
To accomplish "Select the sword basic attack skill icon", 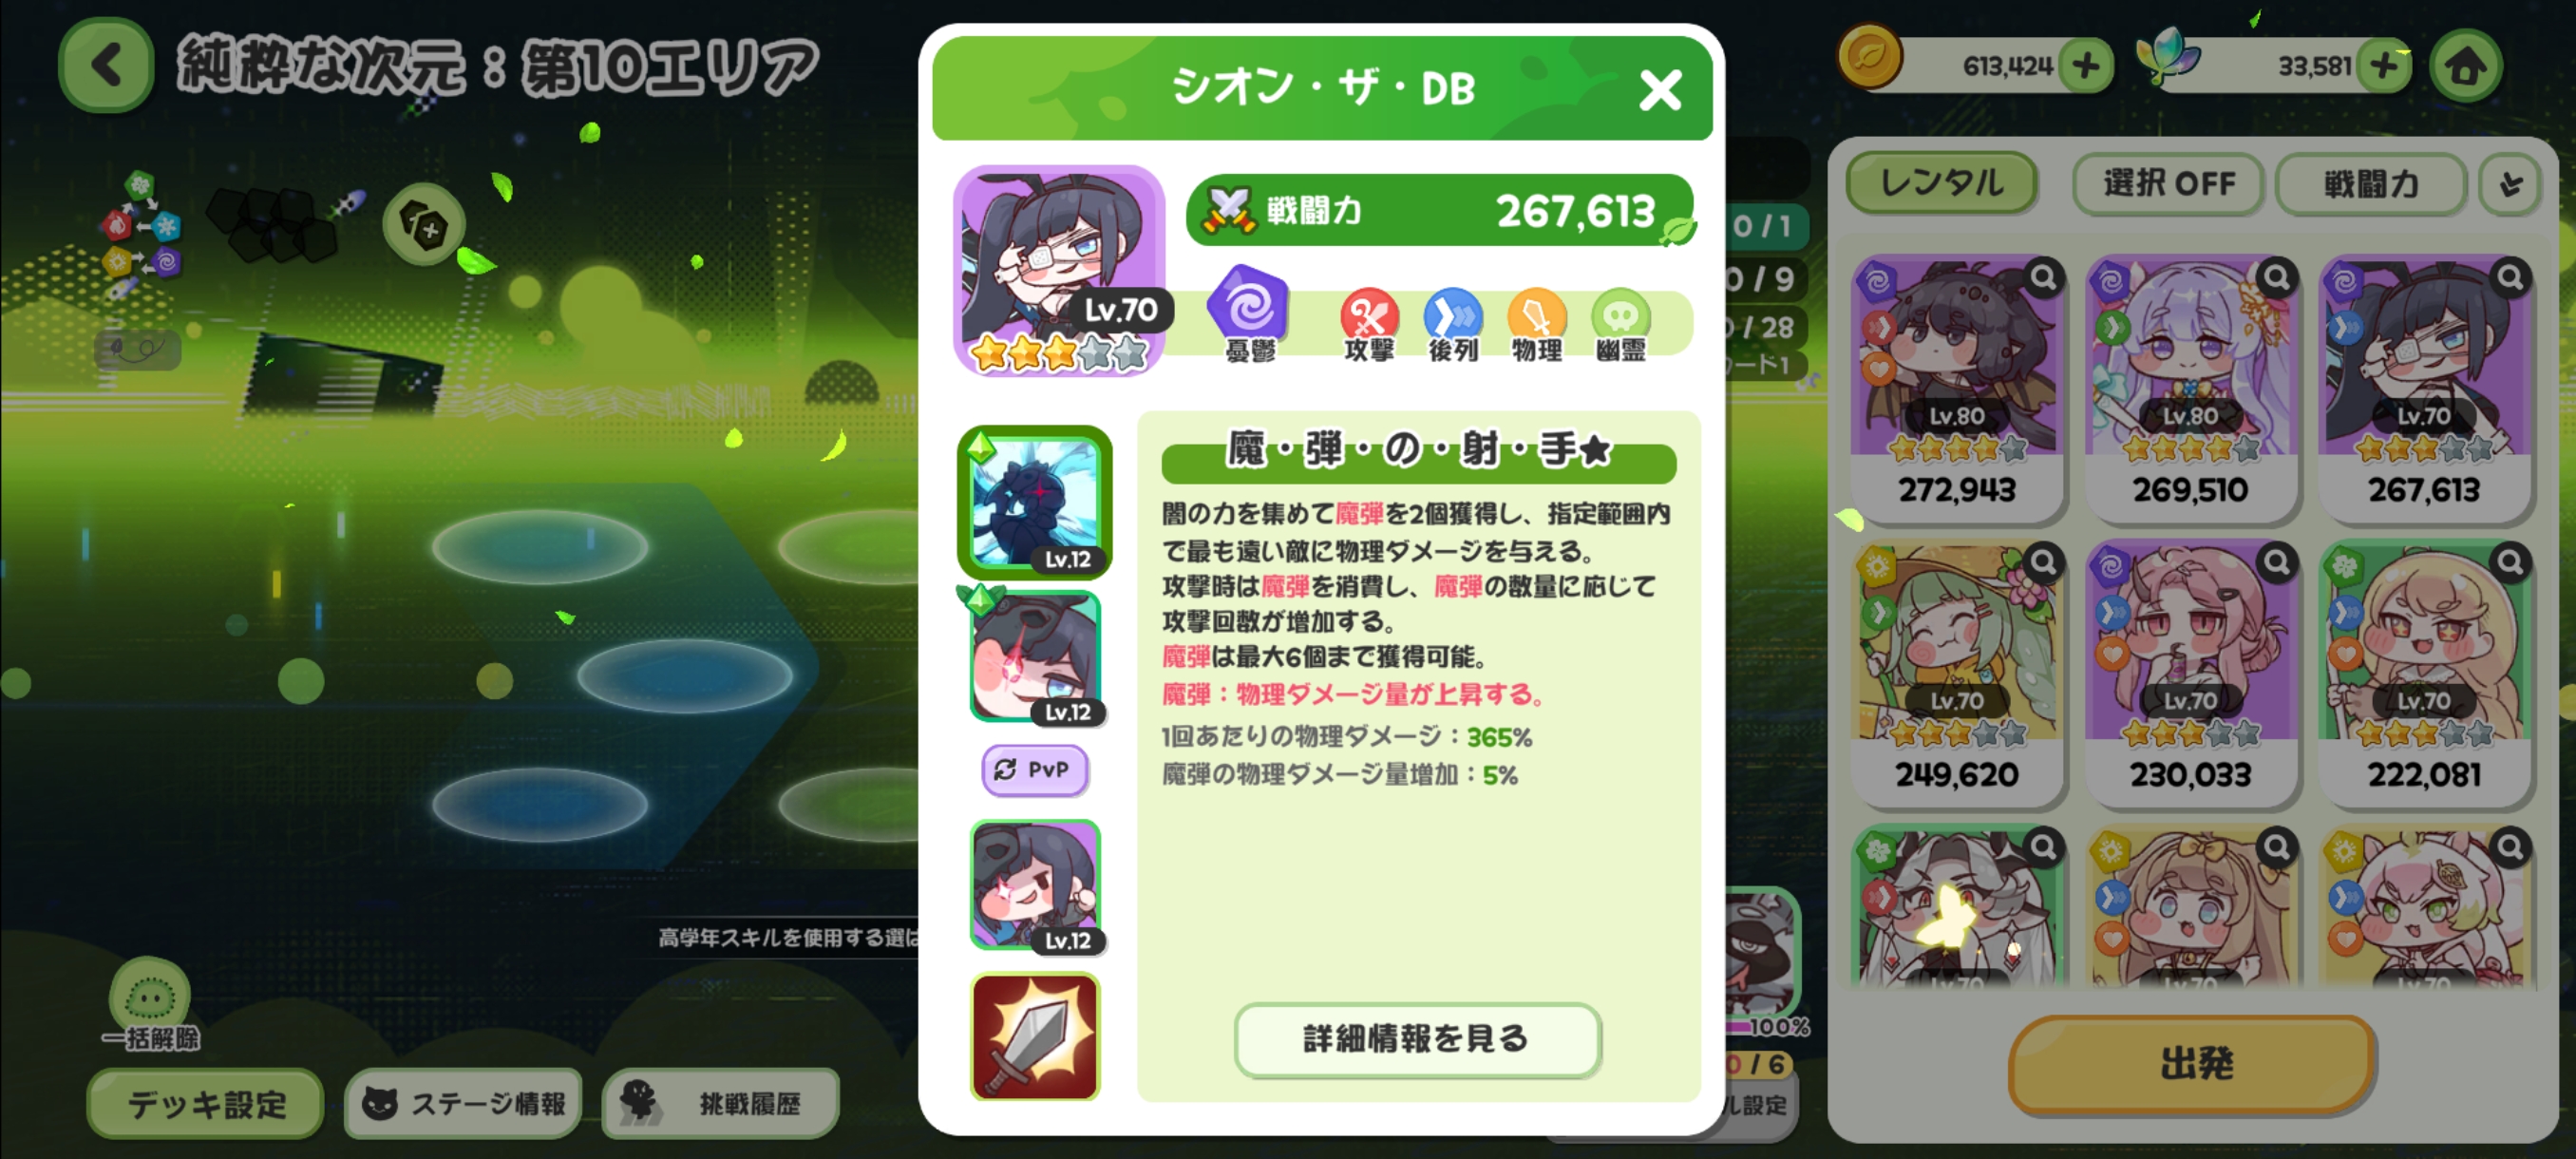I will coord(1035,1037).
